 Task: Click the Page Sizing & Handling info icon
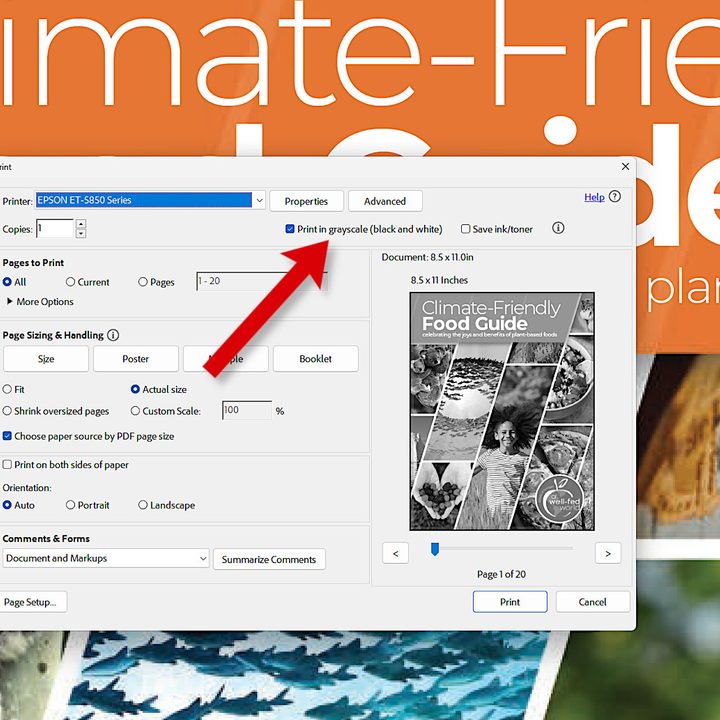[x=113, y=335]
